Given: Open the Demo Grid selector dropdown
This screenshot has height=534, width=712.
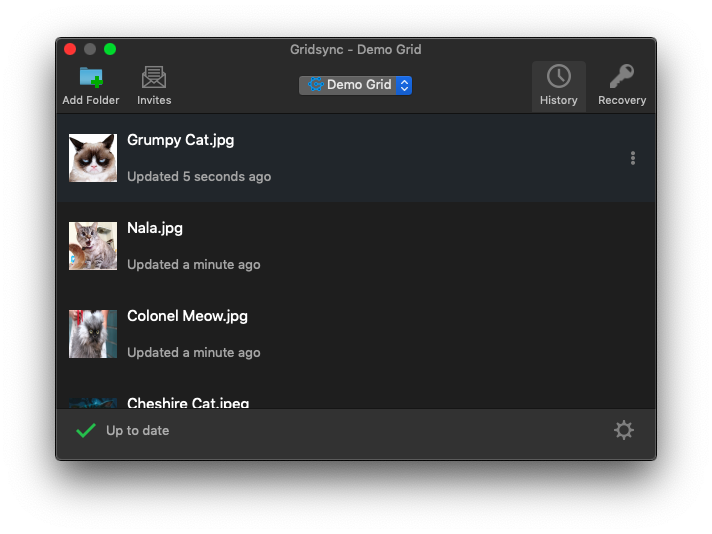Looking at the screenshot, I should (355, 85).
